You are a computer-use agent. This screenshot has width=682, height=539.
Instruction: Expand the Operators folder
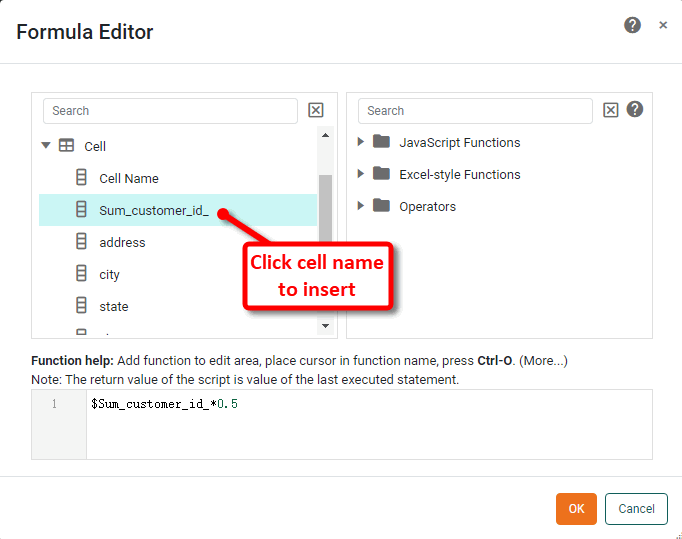coord(361,206)
